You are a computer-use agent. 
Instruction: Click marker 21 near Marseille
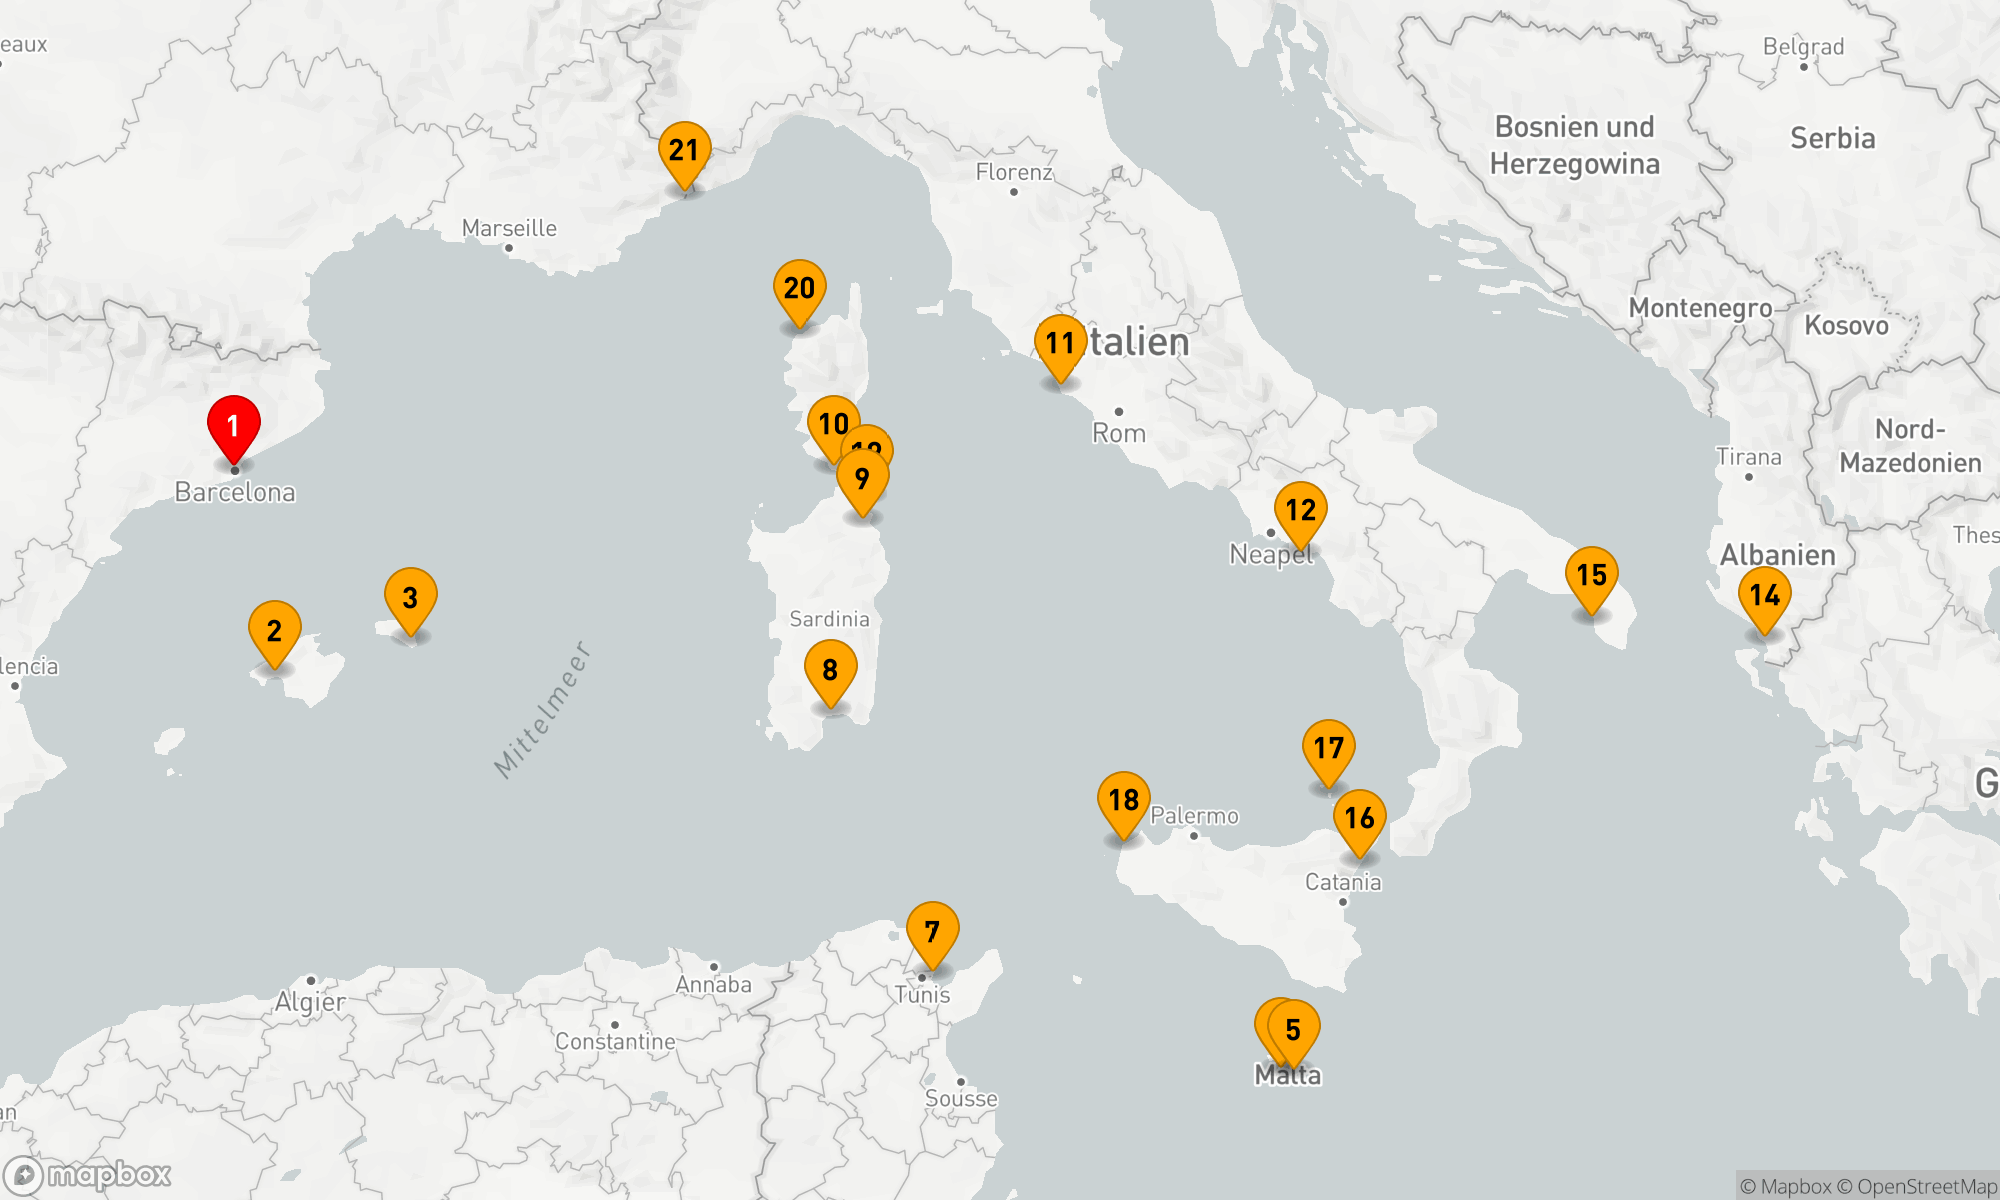click(684, 151)
